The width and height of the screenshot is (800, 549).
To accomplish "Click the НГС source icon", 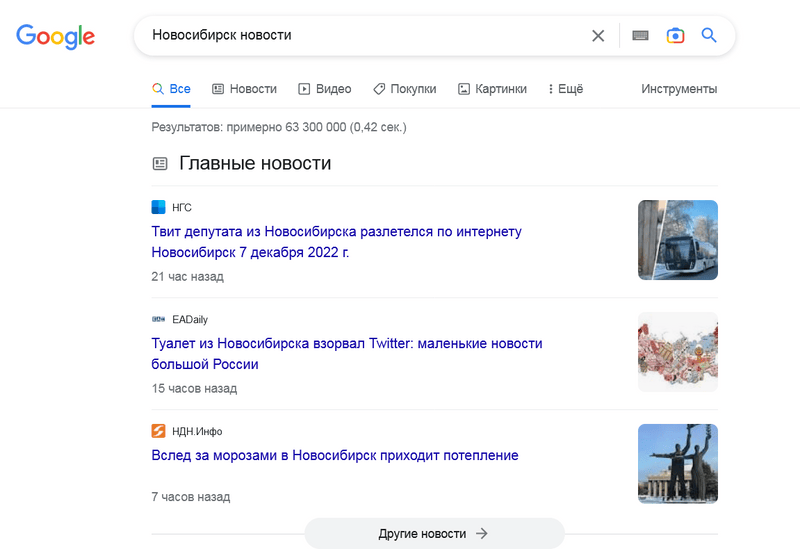I will click(x=158, y=207).
